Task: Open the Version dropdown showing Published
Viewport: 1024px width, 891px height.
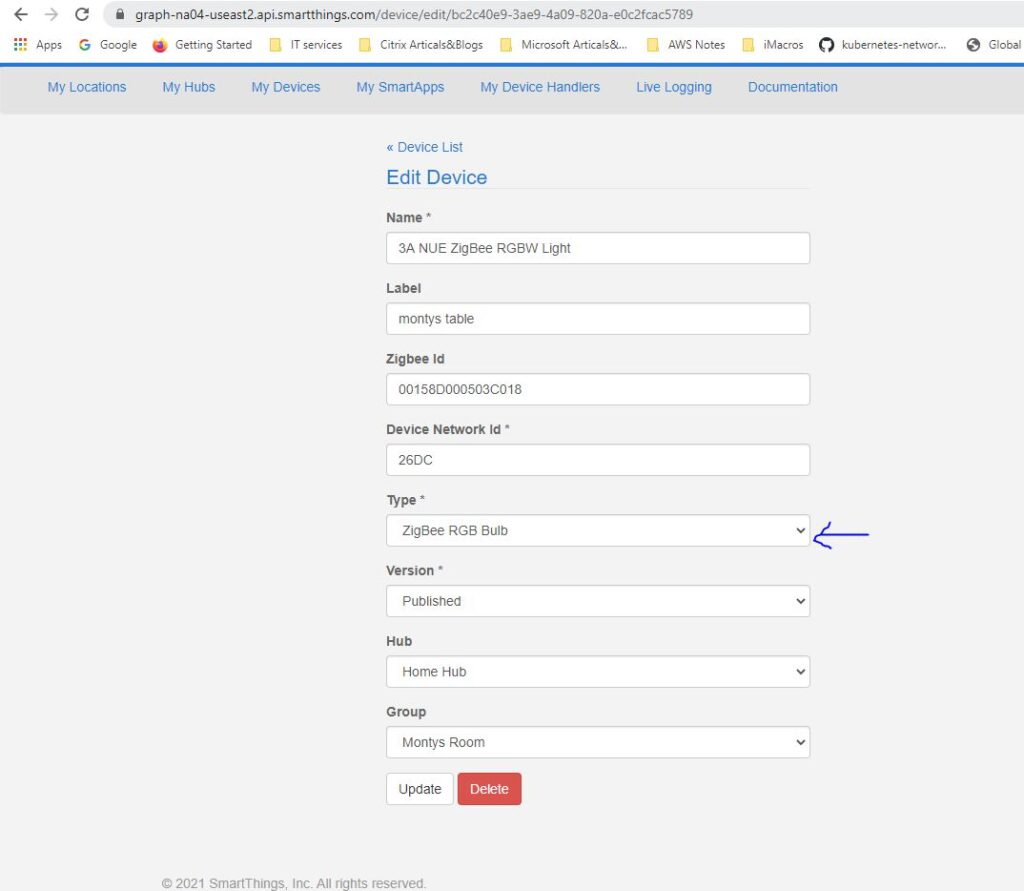Action: (x=598, y=601)
